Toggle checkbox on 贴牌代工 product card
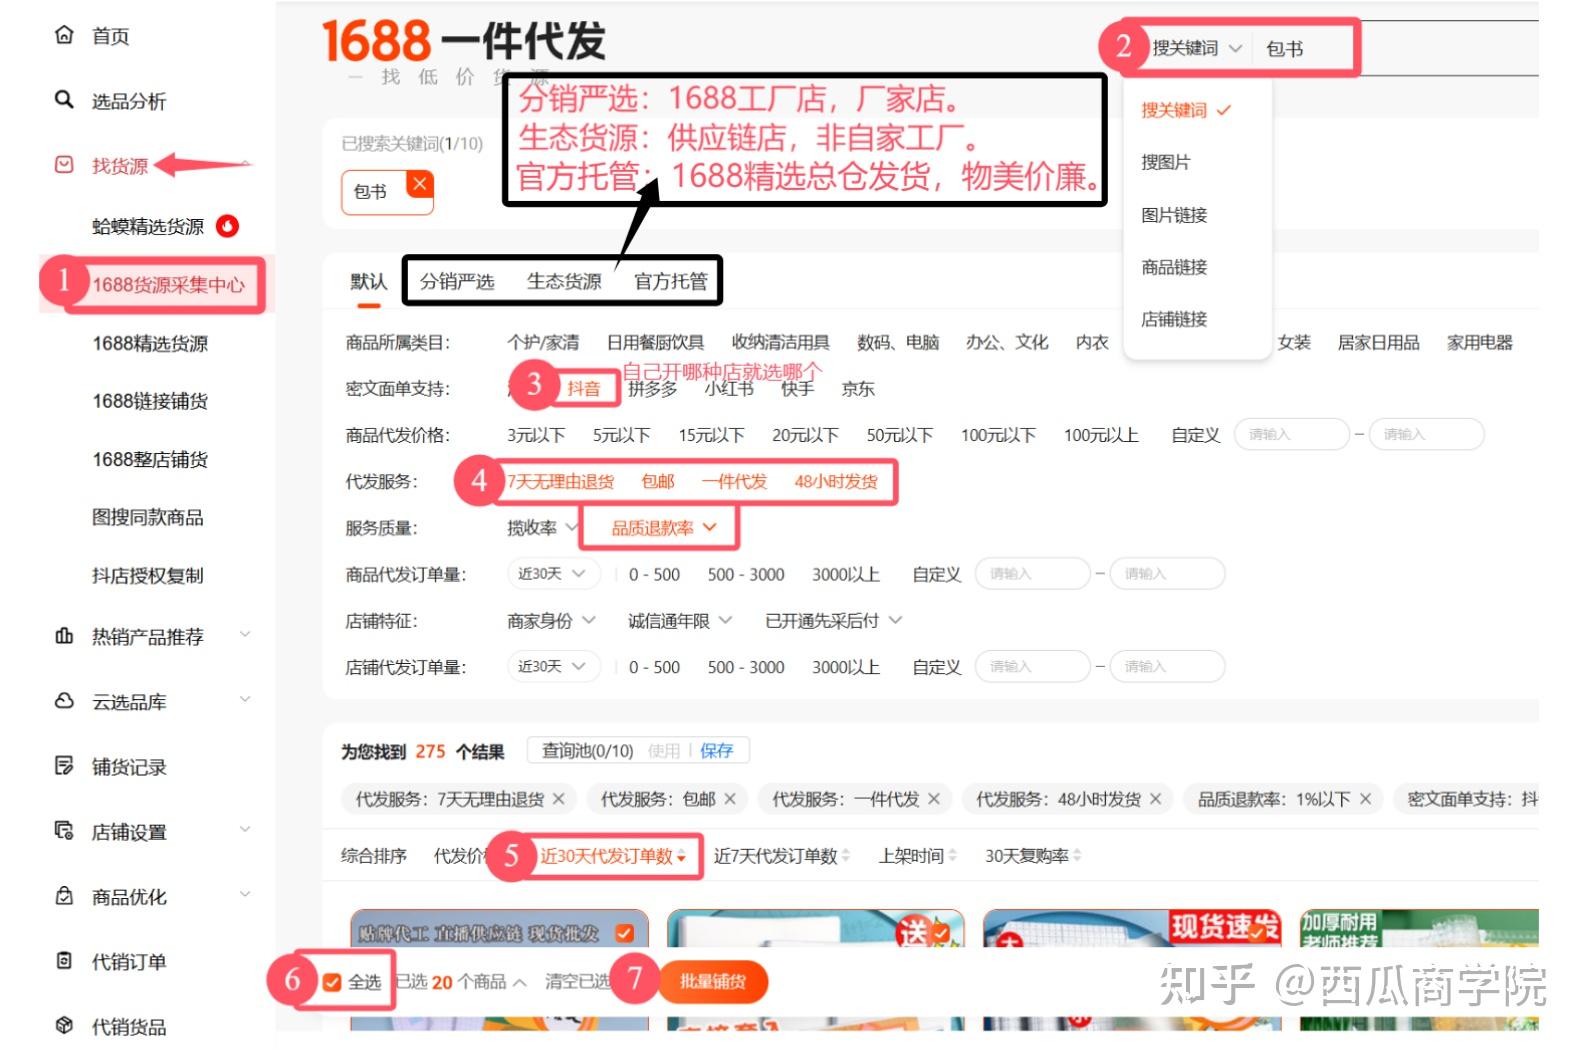The image size is (1586, 1049). pos(625,933)
